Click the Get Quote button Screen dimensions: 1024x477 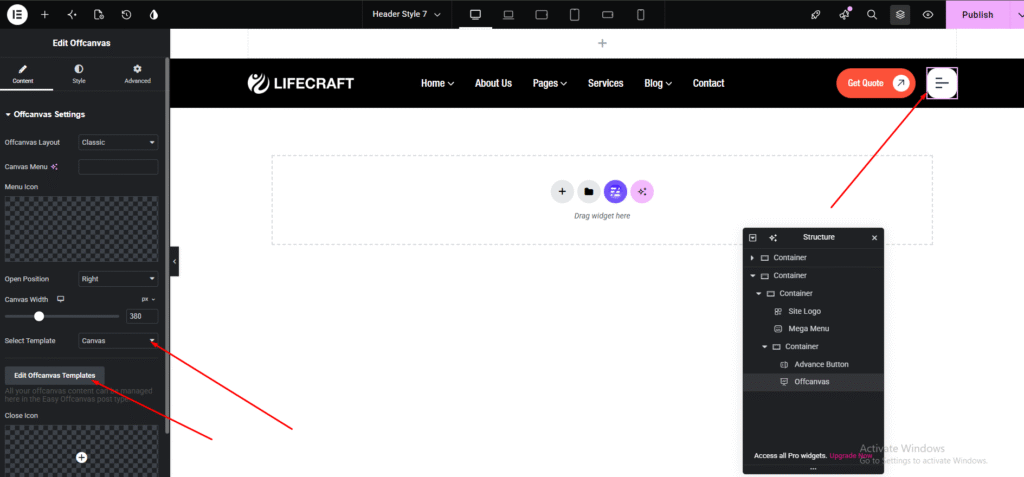click(876, 83)
